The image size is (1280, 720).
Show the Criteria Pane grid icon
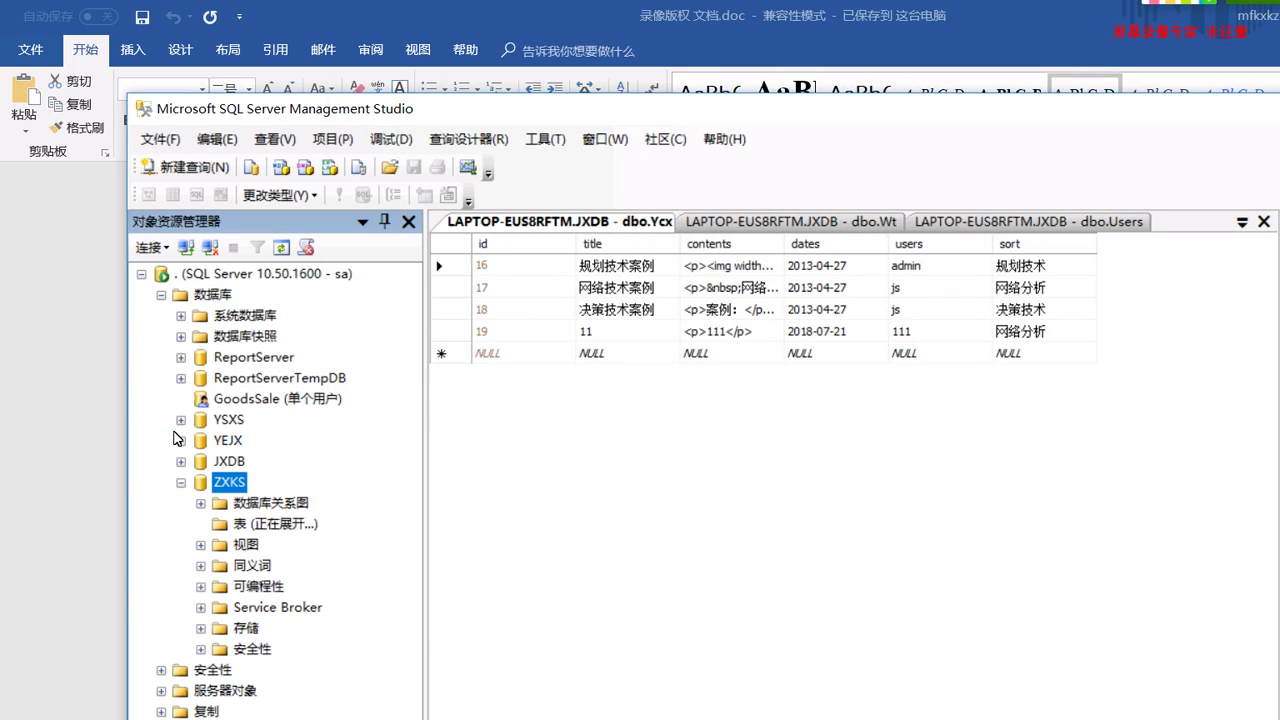click(173, 195)
